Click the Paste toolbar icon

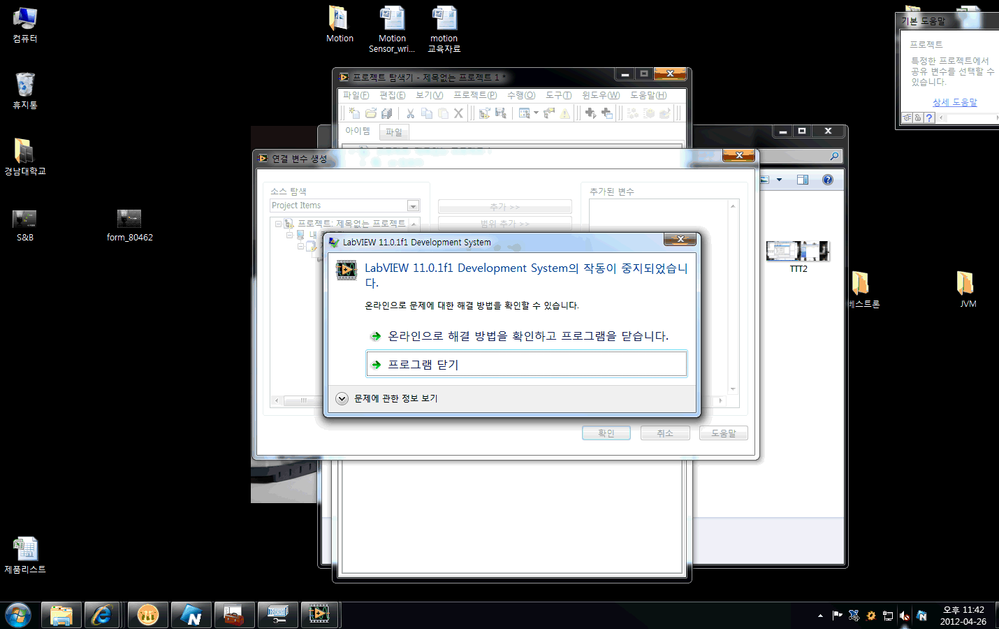coord(442,113)
